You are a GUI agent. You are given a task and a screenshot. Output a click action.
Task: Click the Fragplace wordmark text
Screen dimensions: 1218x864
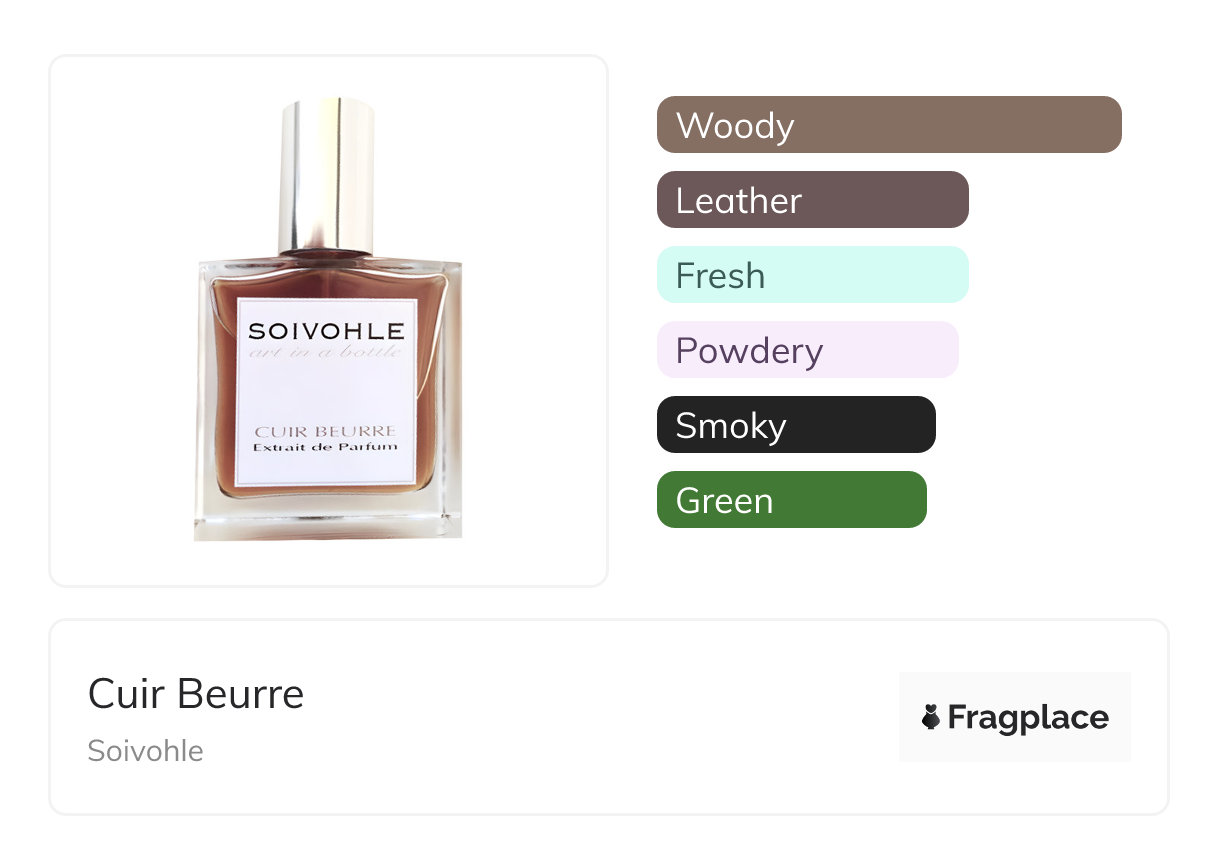pyautogui.click(x=1028, y=717)
